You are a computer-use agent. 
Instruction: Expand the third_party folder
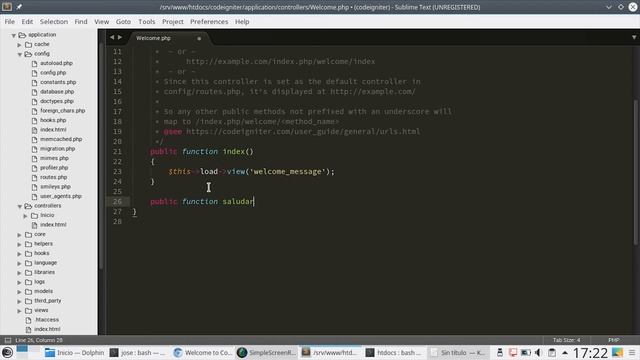coord(20,301)
